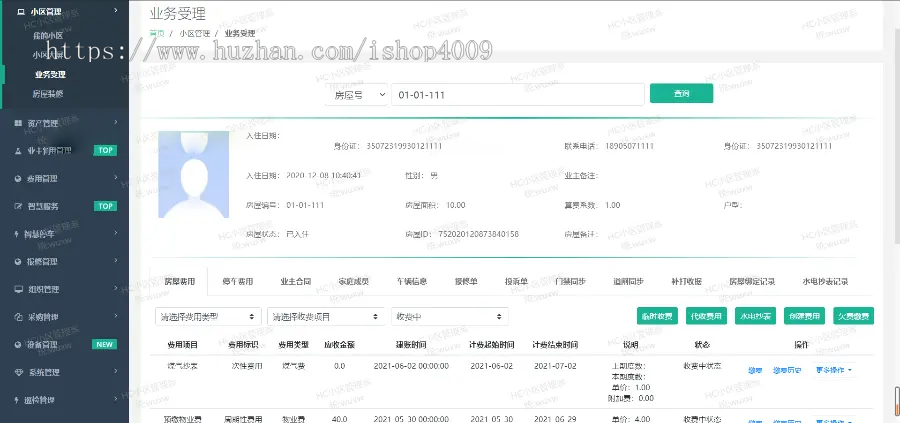Switch to the 家庭成员 tab

coord(354,282)
